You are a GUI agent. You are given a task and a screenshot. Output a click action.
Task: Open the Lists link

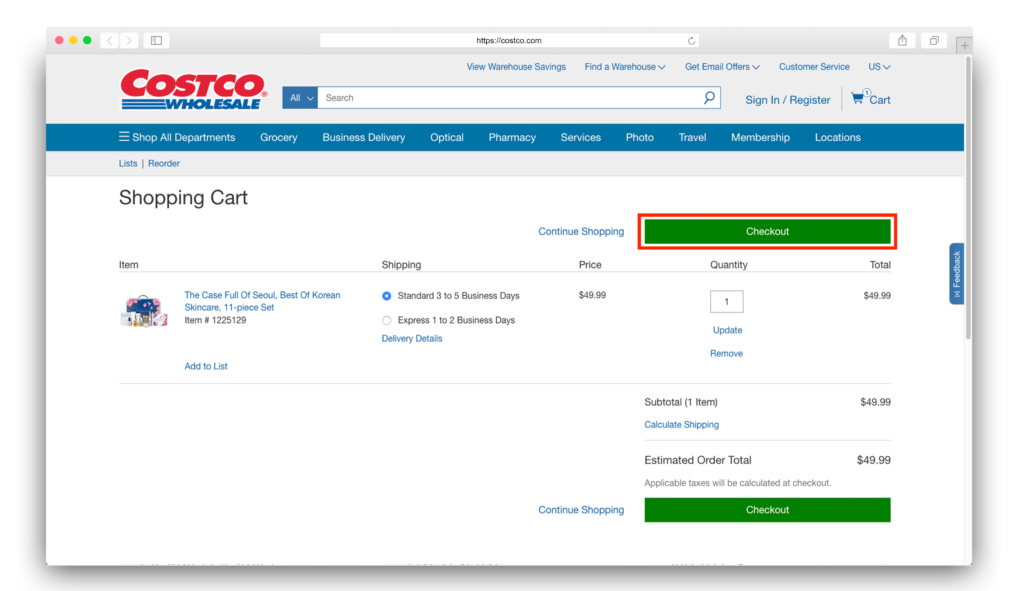[128, 163]
